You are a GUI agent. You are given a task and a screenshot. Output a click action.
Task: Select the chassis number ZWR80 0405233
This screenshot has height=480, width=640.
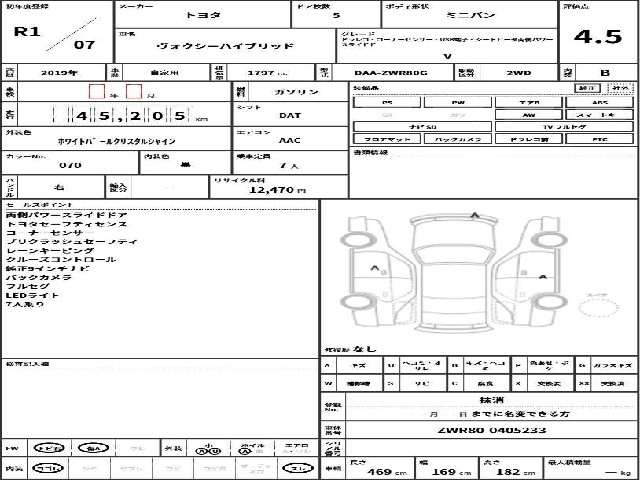click(x=491, y=430)
